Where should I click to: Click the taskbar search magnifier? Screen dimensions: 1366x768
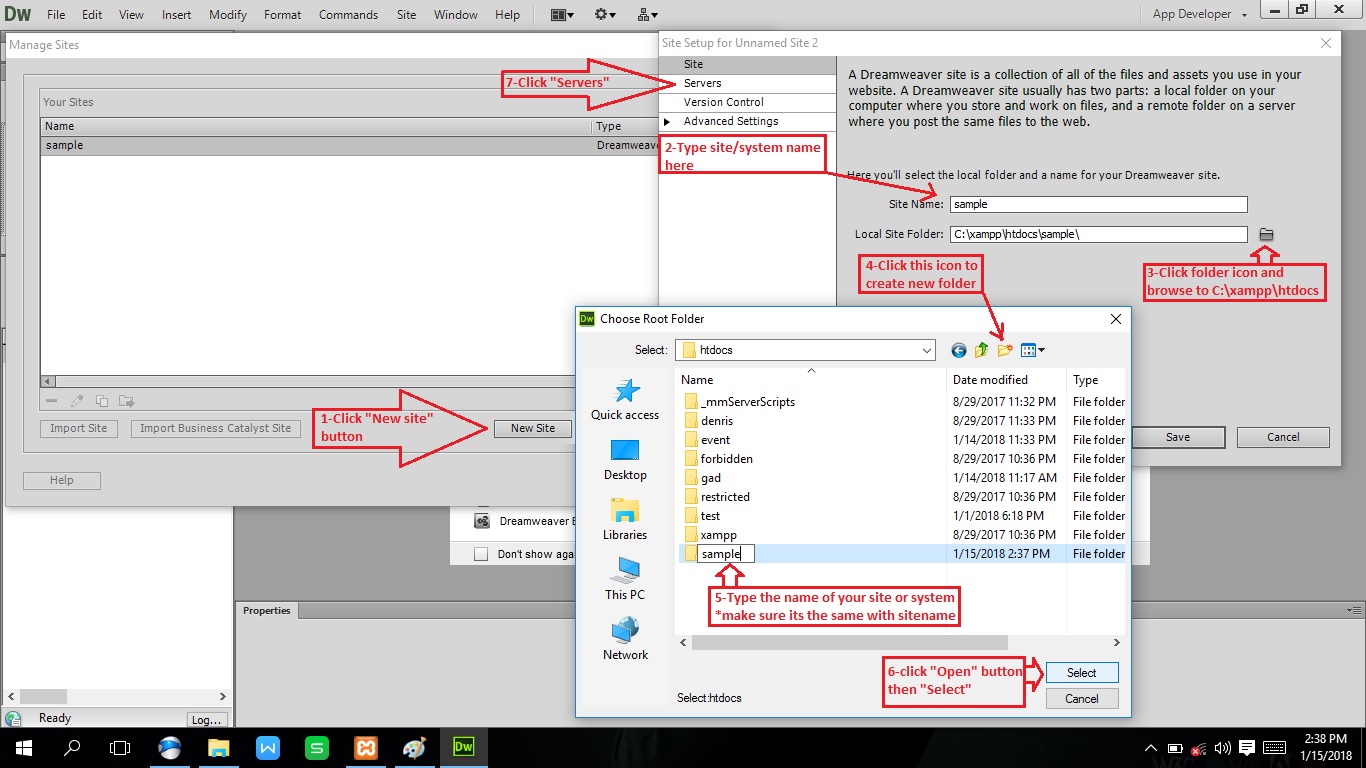(72, 748)
